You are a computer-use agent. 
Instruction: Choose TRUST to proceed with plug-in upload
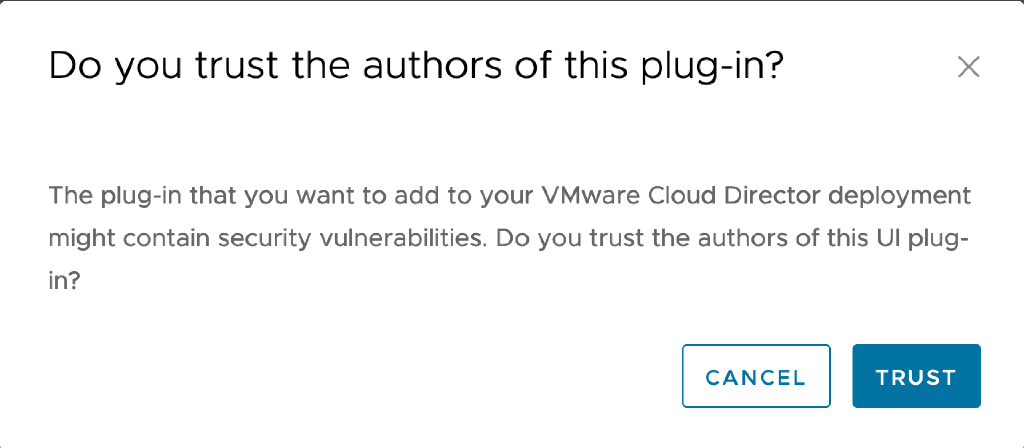point(916,377)
